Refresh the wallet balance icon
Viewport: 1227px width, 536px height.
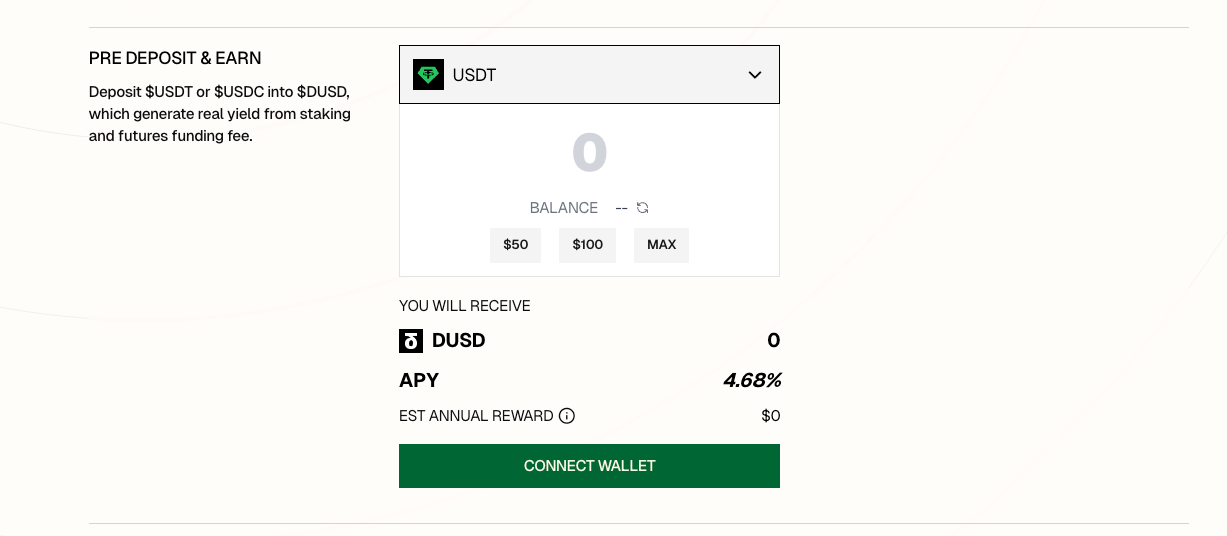coord(643,208)
